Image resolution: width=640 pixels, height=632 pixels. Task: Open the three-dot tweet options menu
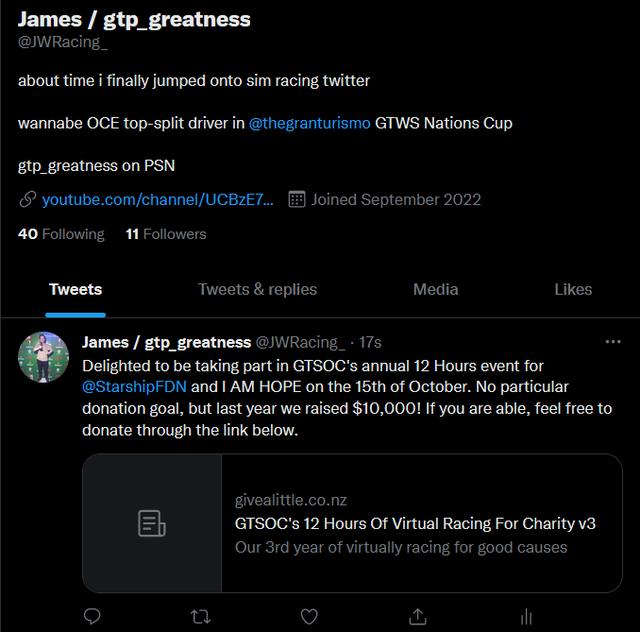click(613, 342)
